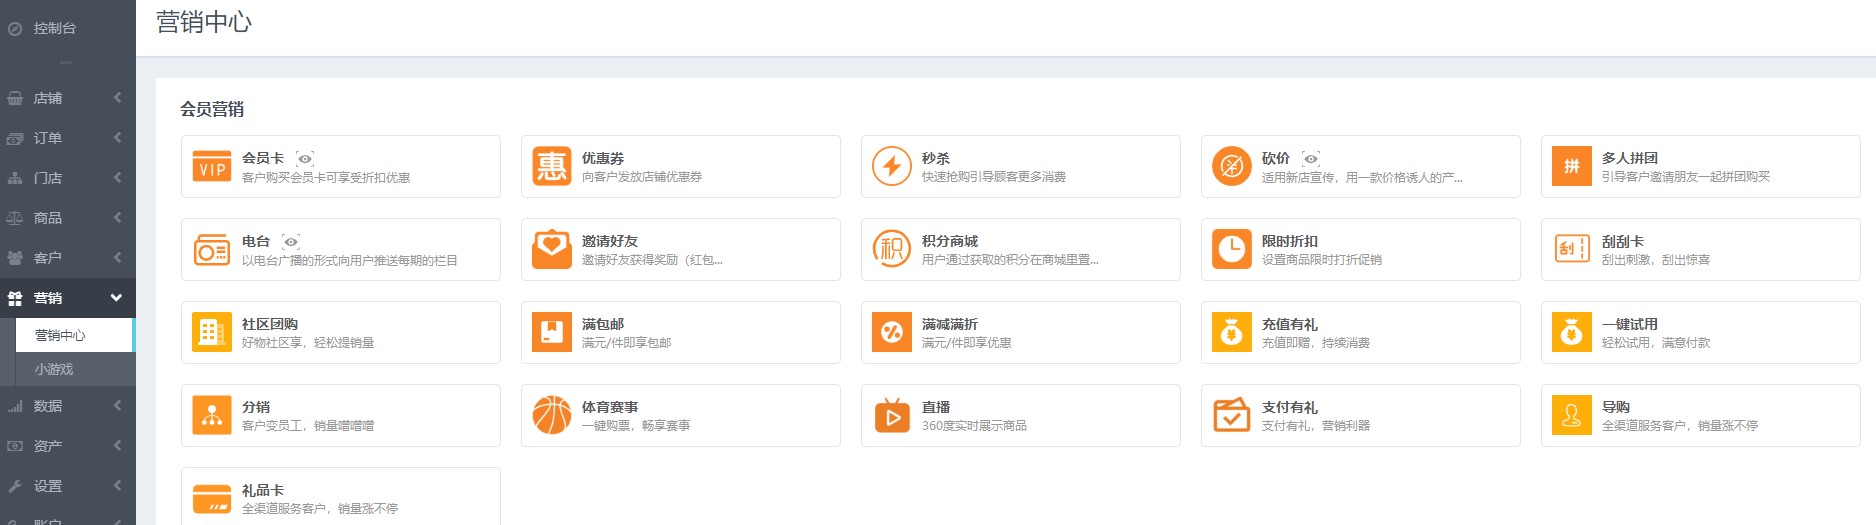Viewport: 1876px width, 525px height.
Task: Toggle the eye icon next to 电台
Action: 291,241
